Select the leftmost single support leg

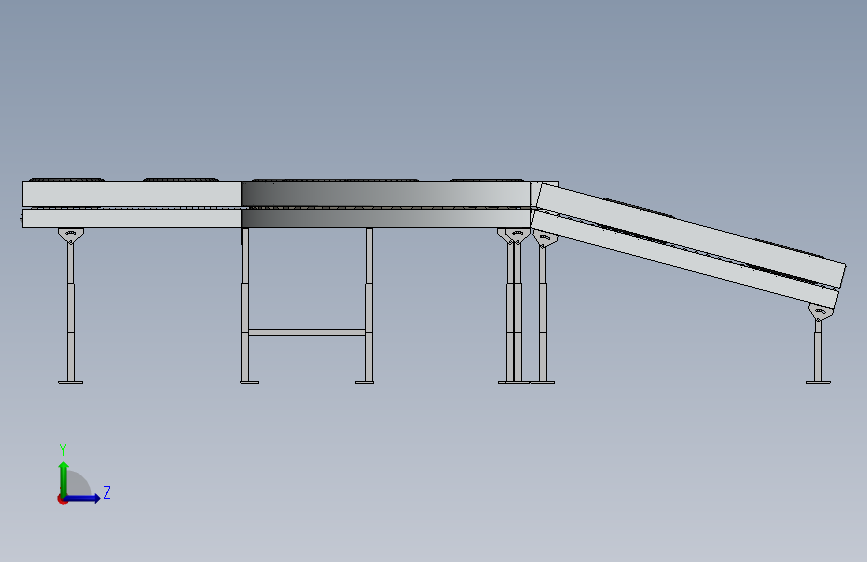tap(71, 312)
